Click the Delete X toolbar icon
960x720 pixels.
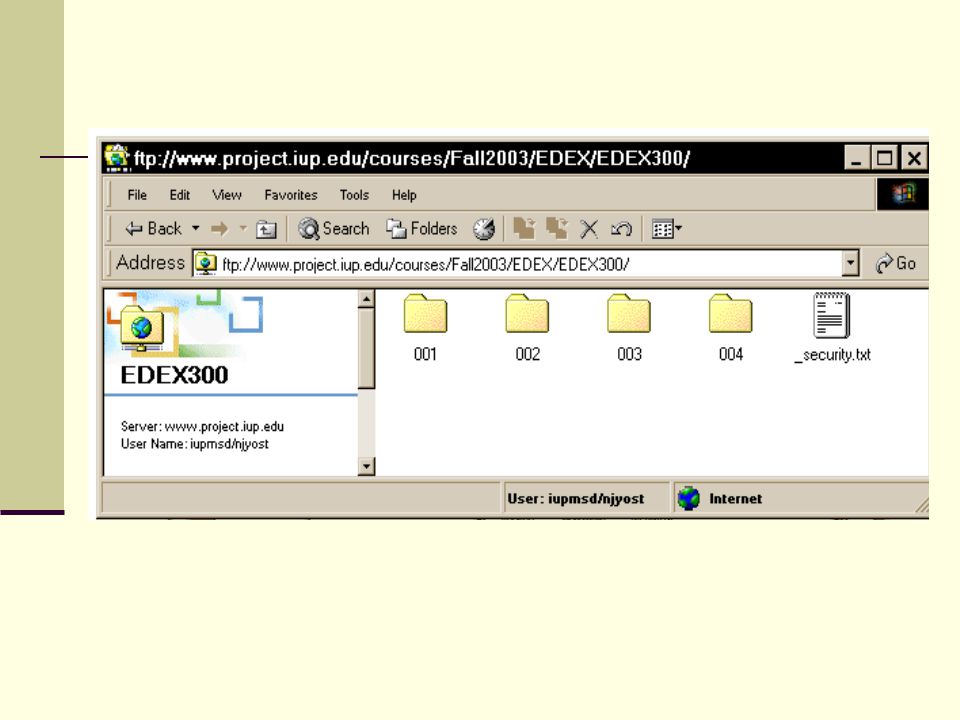[589, 229]
